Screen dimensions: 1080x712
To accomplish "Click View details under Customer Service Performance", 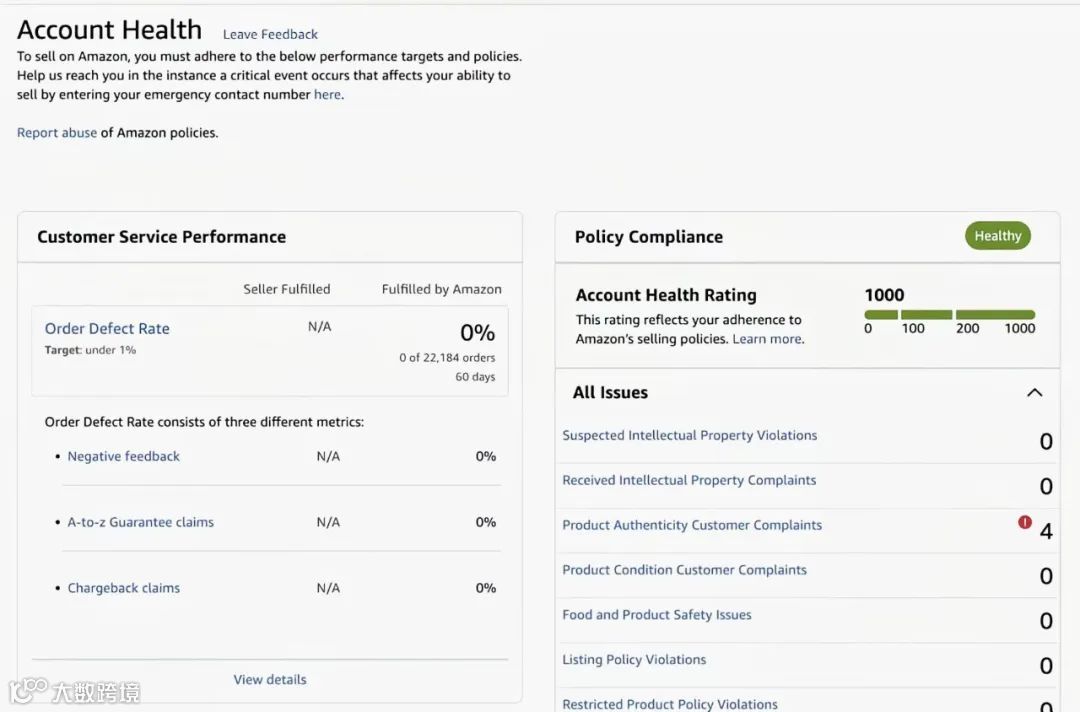I will [270, 679].
